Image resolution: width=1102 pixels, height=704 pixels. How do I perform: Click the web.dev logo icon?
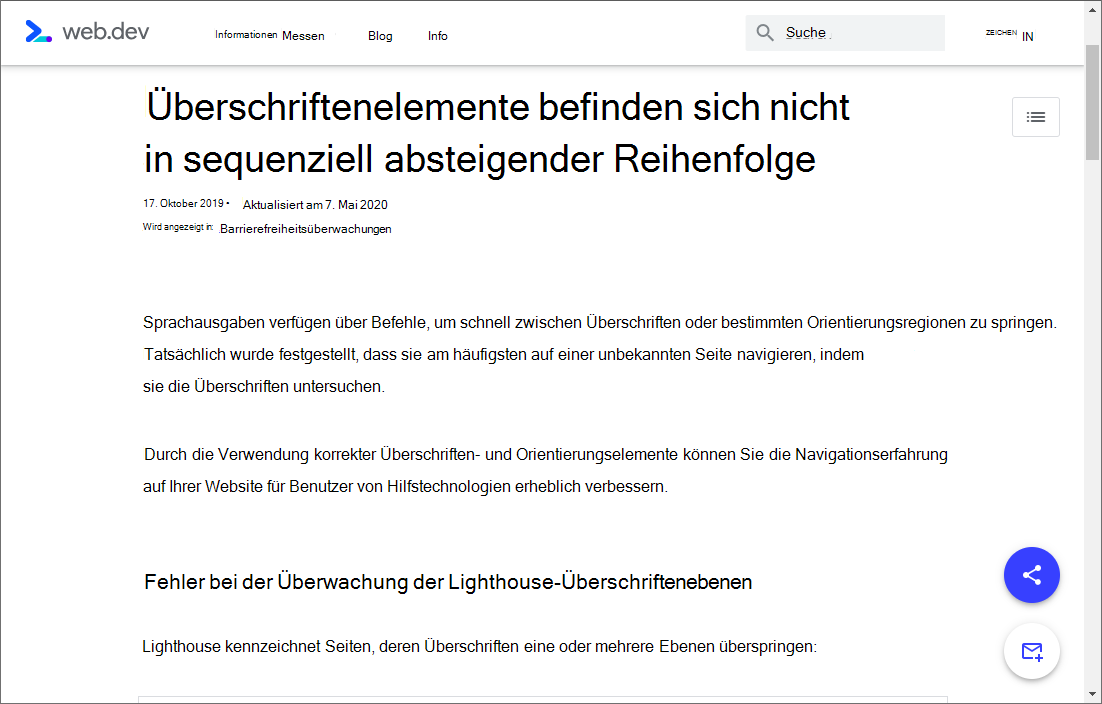coord(38,31)
